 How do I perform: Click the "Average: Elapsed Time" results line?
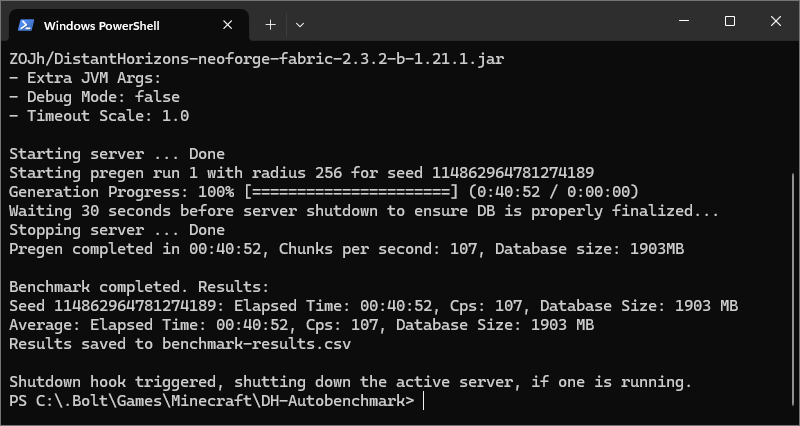tap(302, 325)
